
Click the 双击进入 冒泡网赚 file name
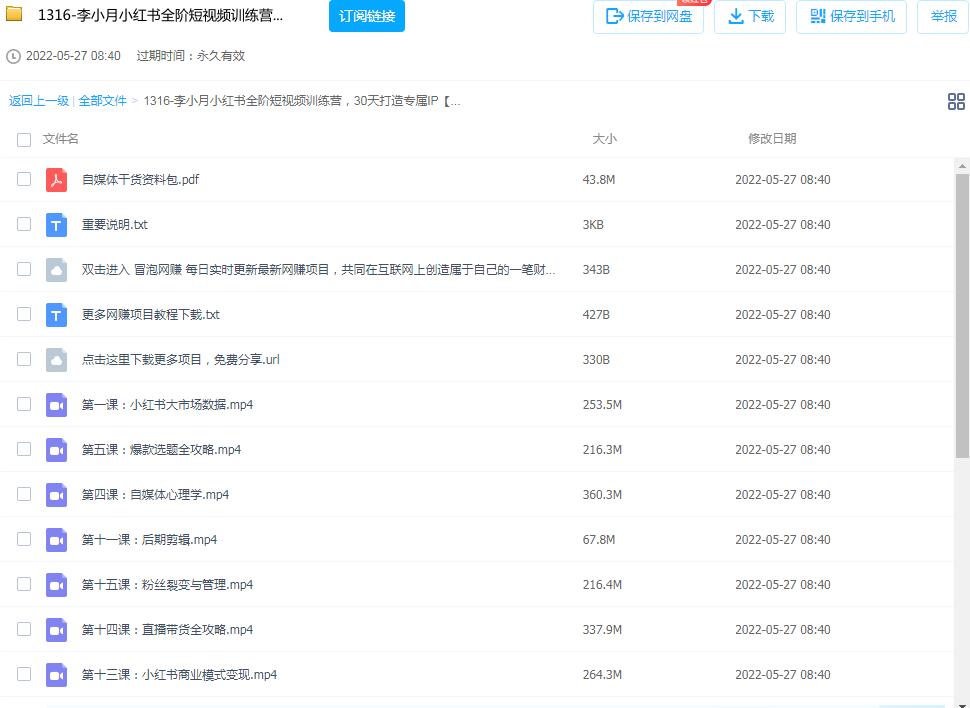(319, 270)
